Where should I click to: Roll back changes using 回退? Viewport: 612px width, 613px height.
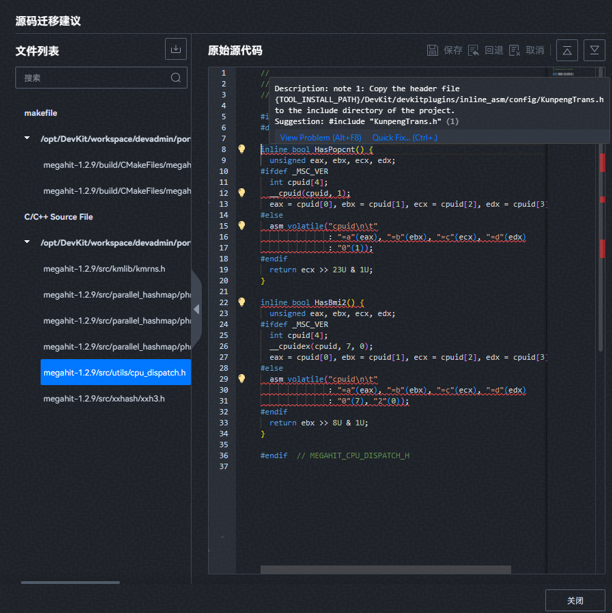click(x=486, y=50)
